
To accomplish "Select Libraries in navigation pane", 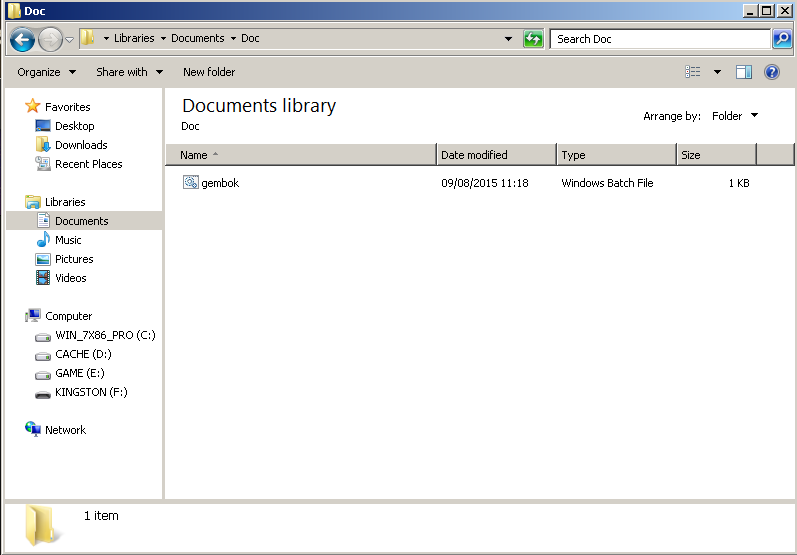I will click(65, 202).
